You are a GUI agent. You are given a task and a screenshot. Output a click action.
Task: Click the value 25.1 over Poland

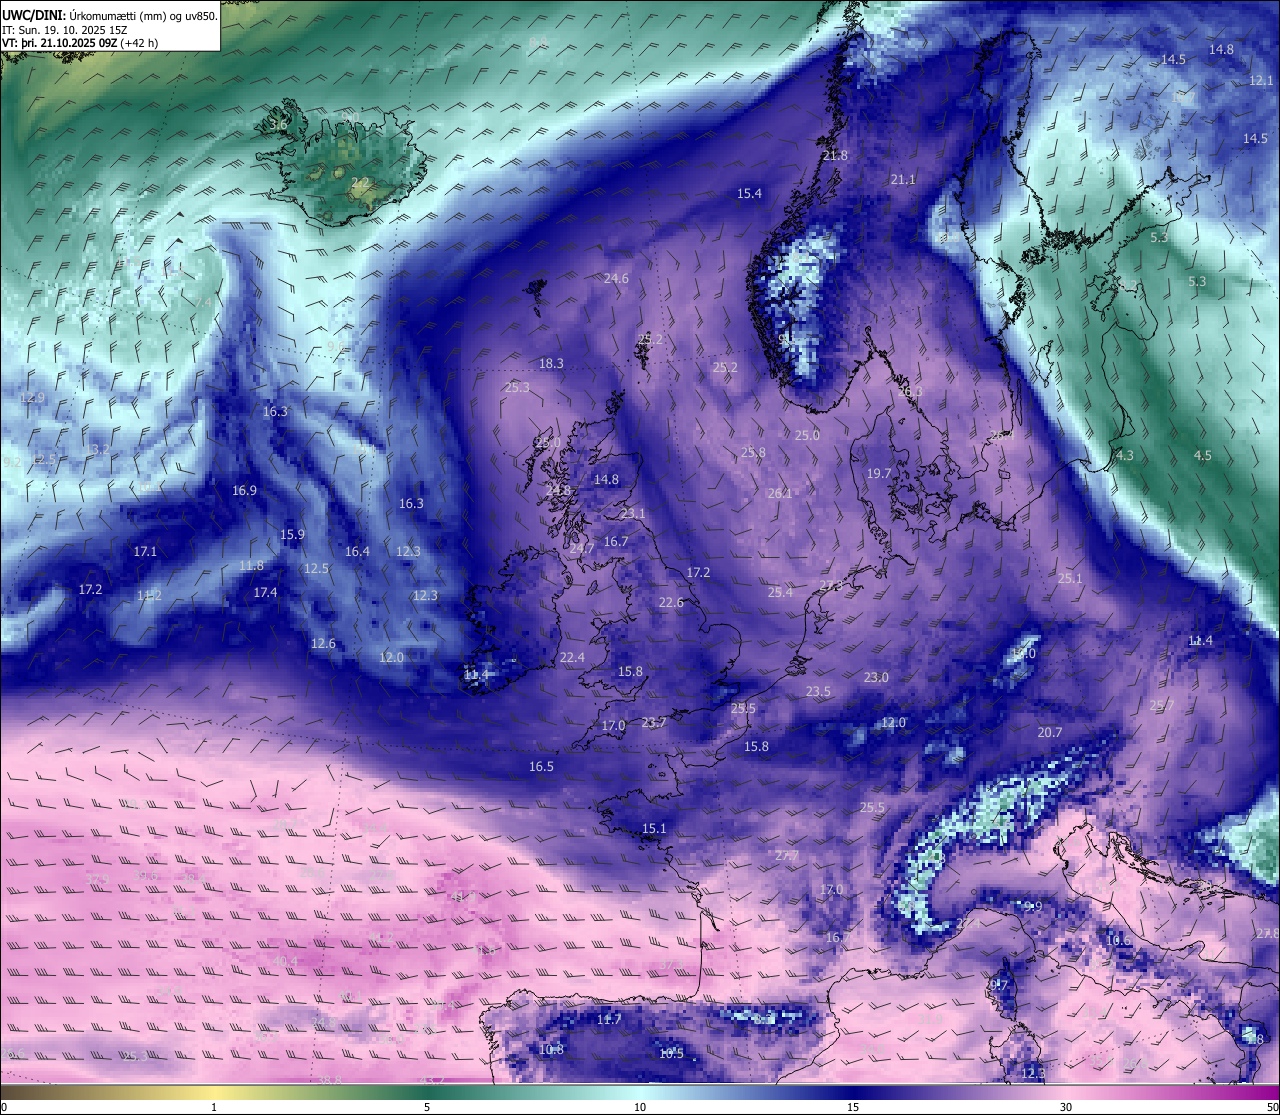(1070, 578)
